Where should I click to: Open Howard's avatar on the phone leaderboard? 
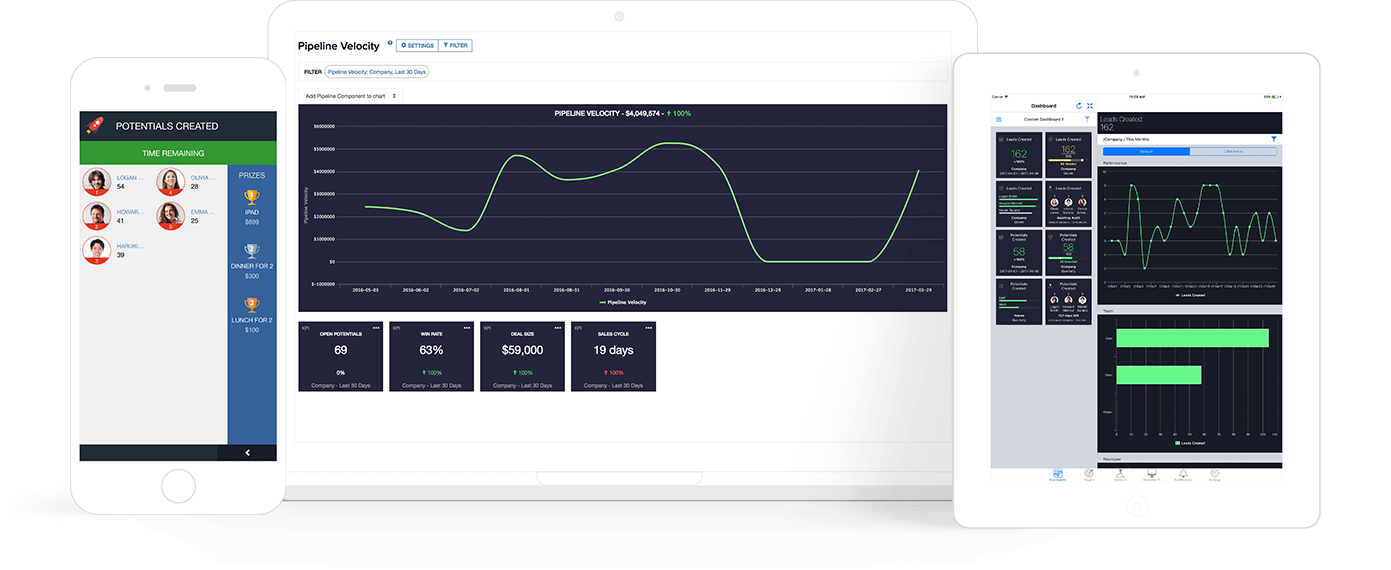[97, 216]
